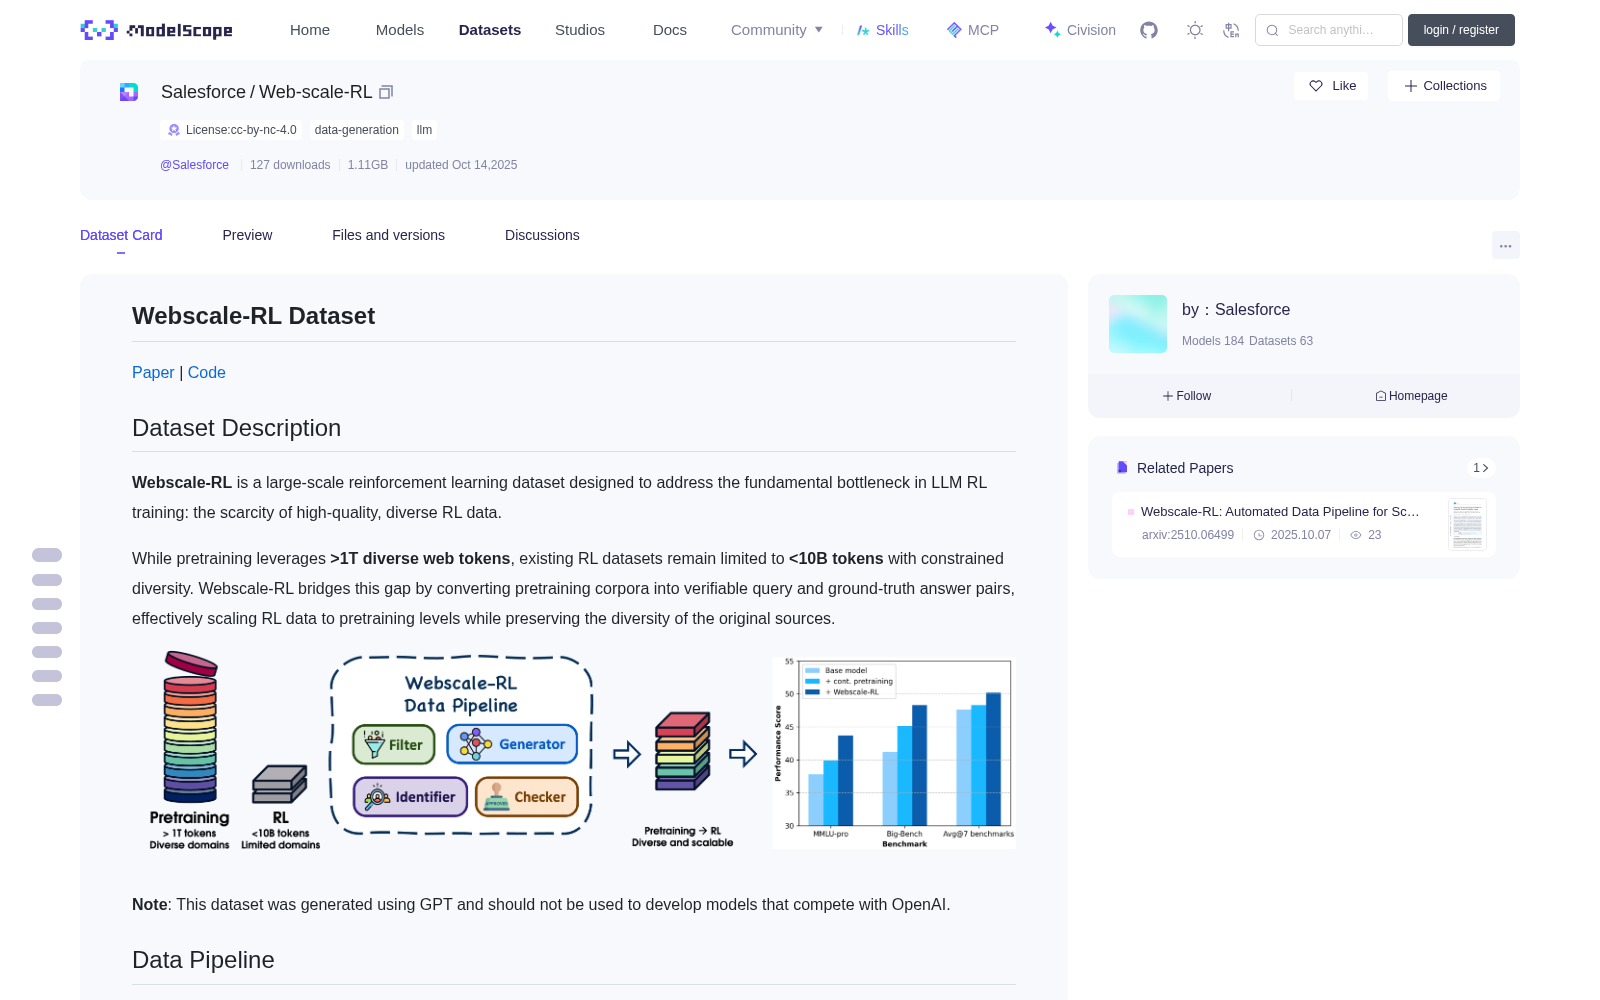Follow the Salesforce organization
Viewport: 1600px width, 1000px height.
coord(1187,396)
